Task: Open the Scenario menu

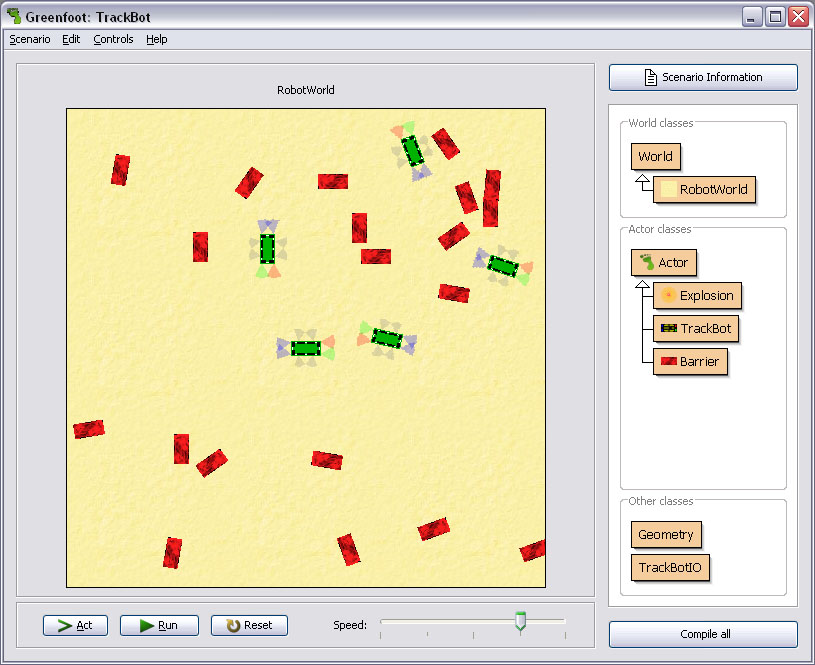Action: (x=29, y=40)
